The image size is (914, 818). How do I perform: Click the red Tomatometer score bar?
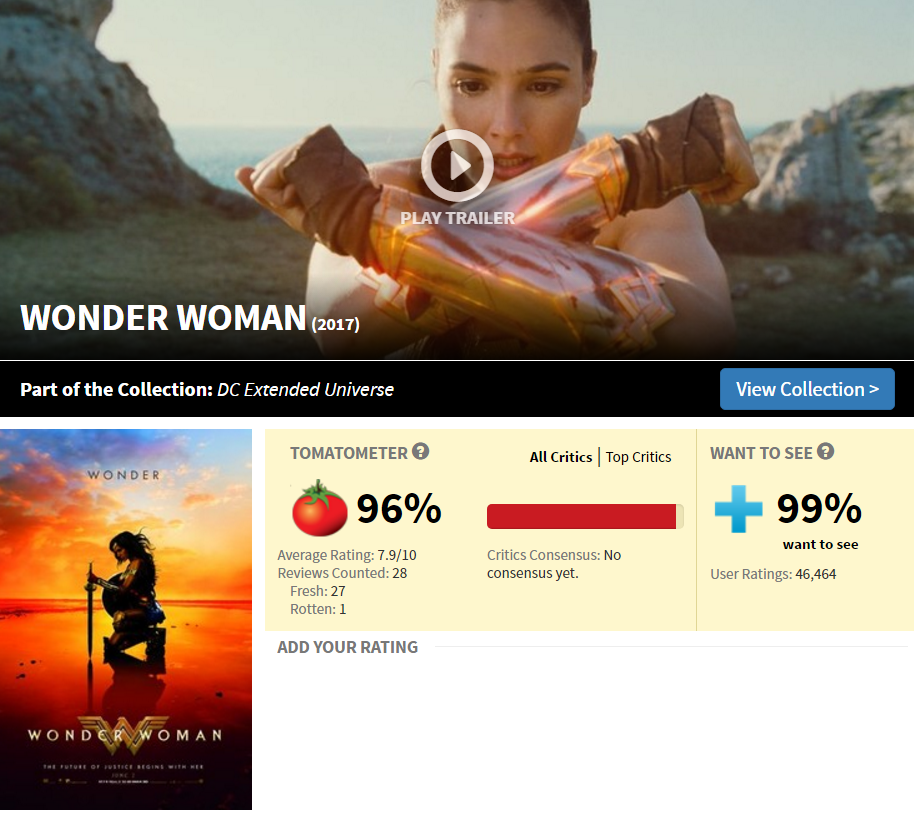pyautogui.click(x=585, y=517)
